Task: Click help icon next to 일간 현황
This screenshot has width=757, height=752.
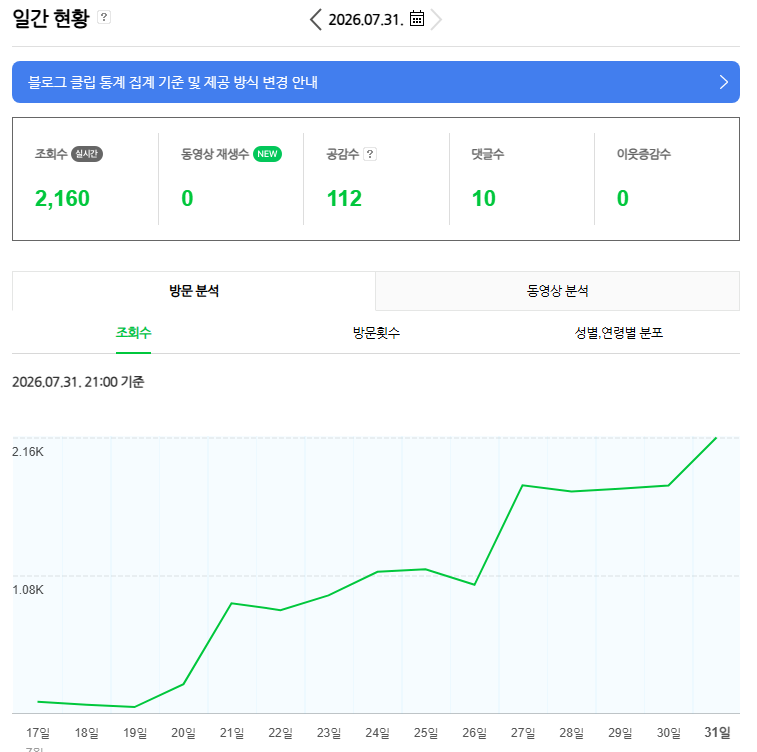Action: [x=104, y=17]
